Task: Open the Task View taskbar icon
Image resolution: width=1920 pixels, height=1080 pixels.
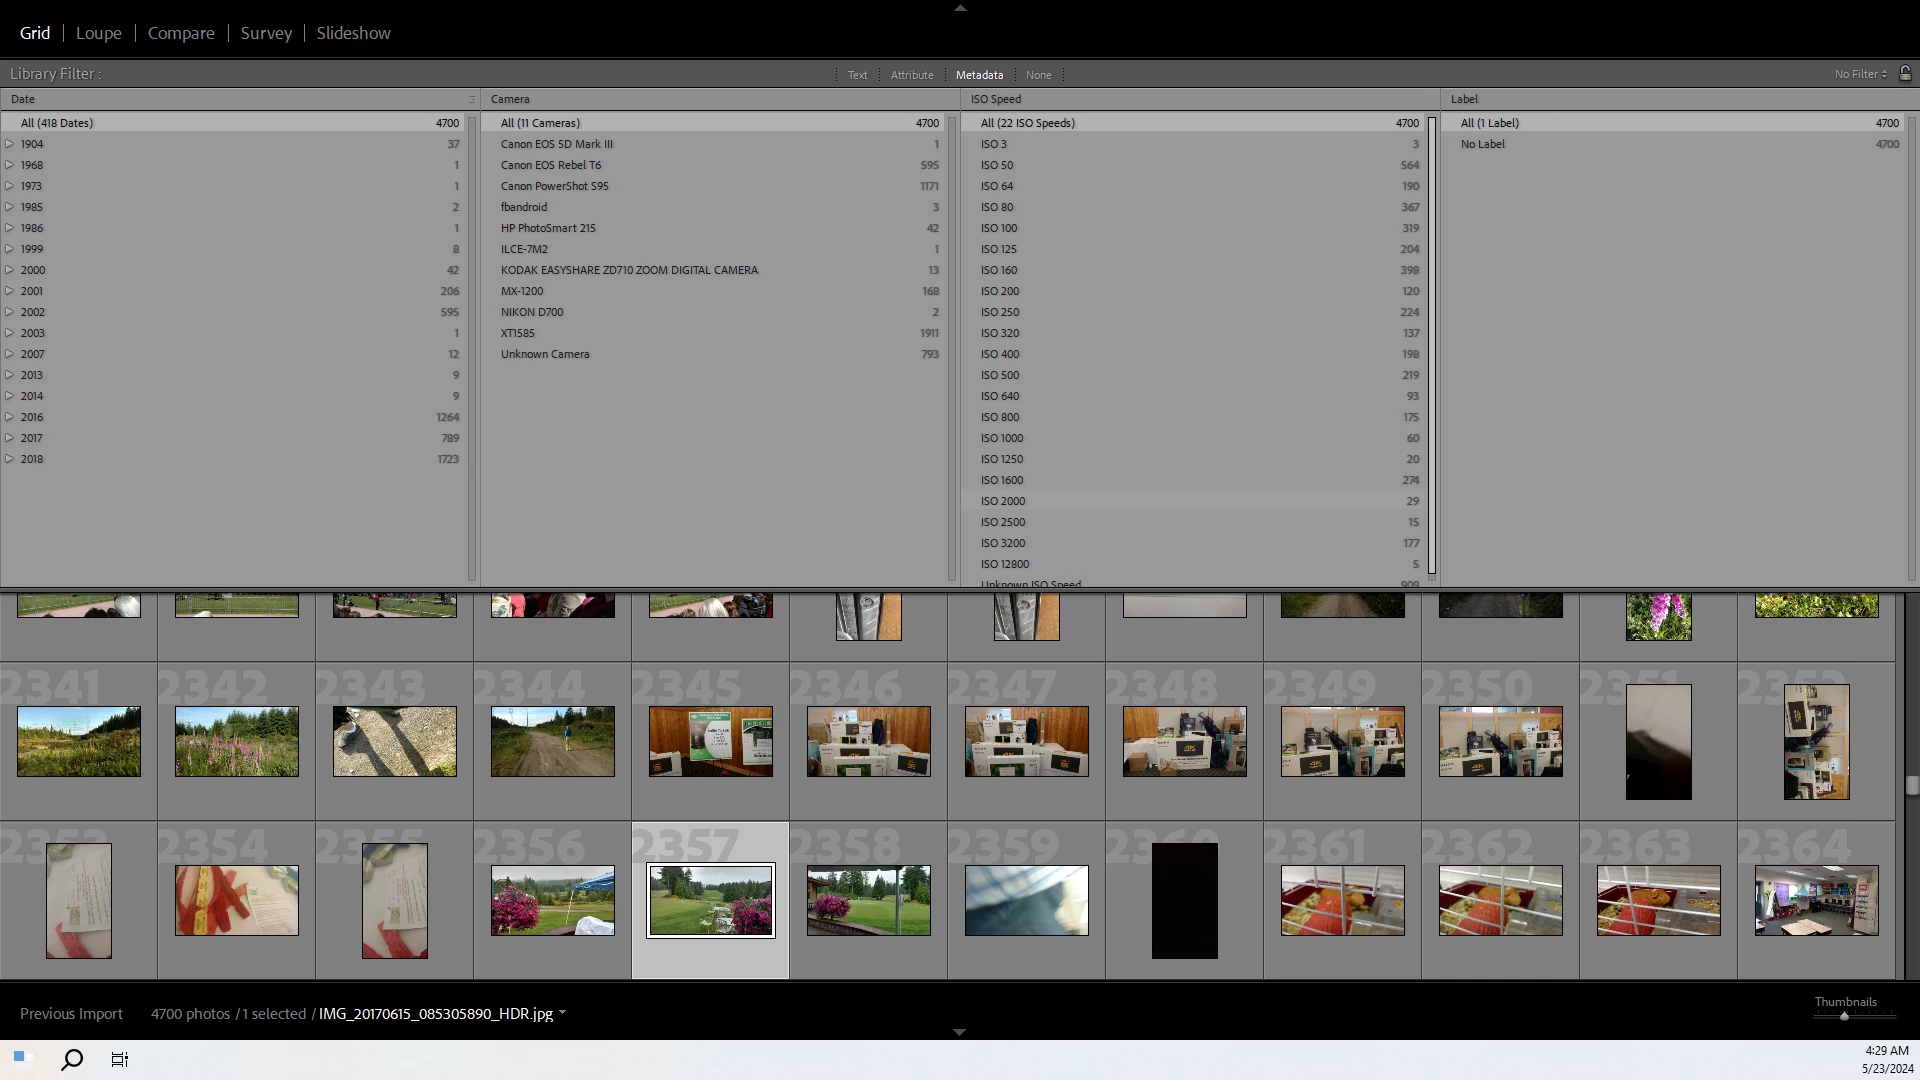Action: (120, 1059)
